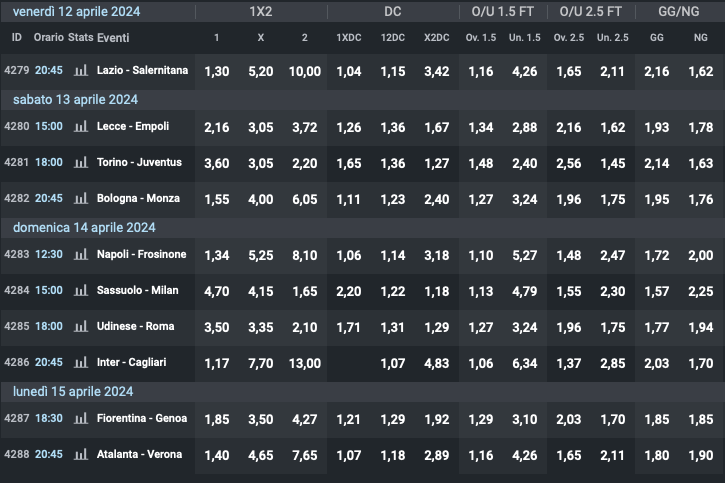Select the 1X2 market header
The width and height of the screenshot is (725, 483).
pyautogui.click(x=262, y=12)
